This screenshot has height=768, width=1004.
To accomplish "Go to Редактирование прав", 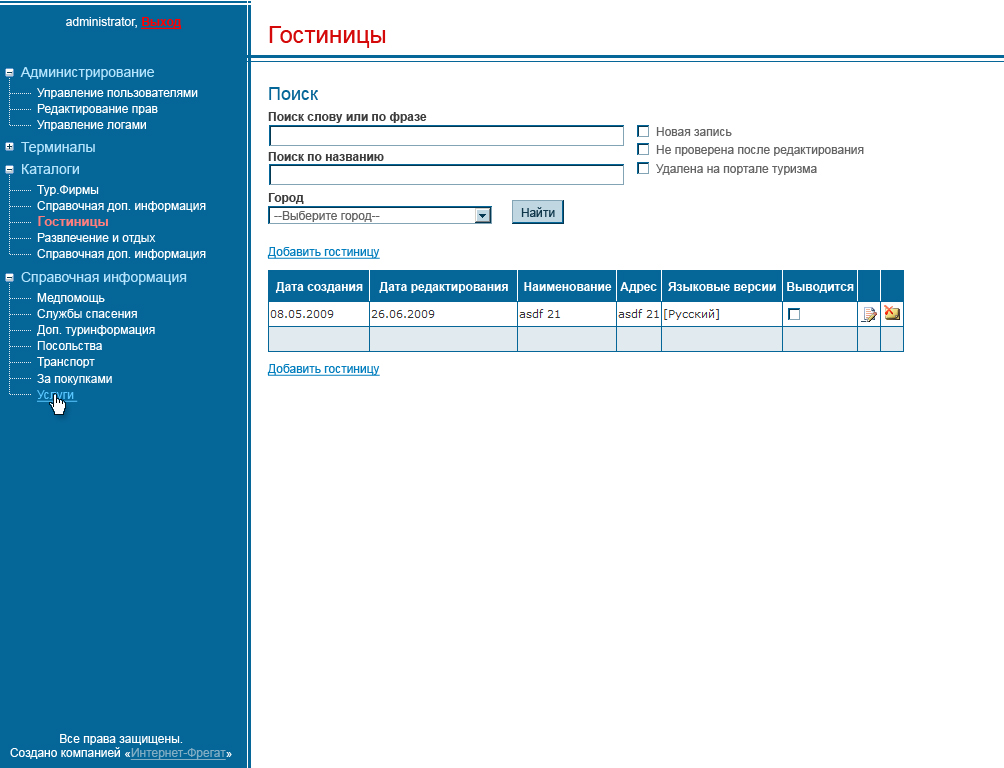I will pos(97,109).
